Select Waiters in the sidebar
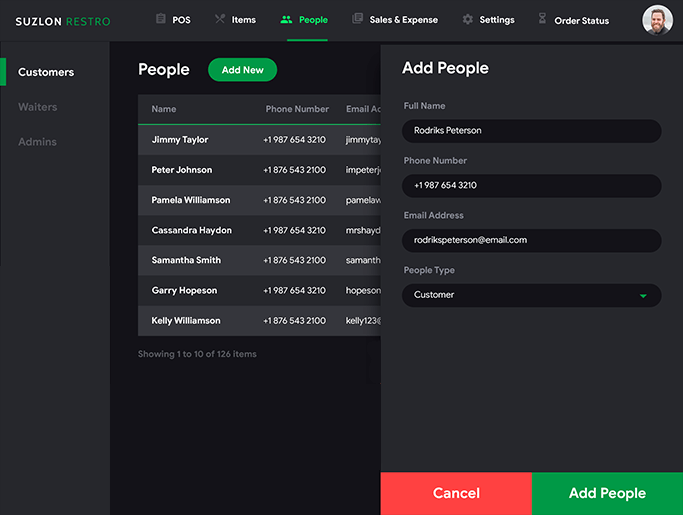The height and width of the screenshot is (515, 683). click(37, 107)
